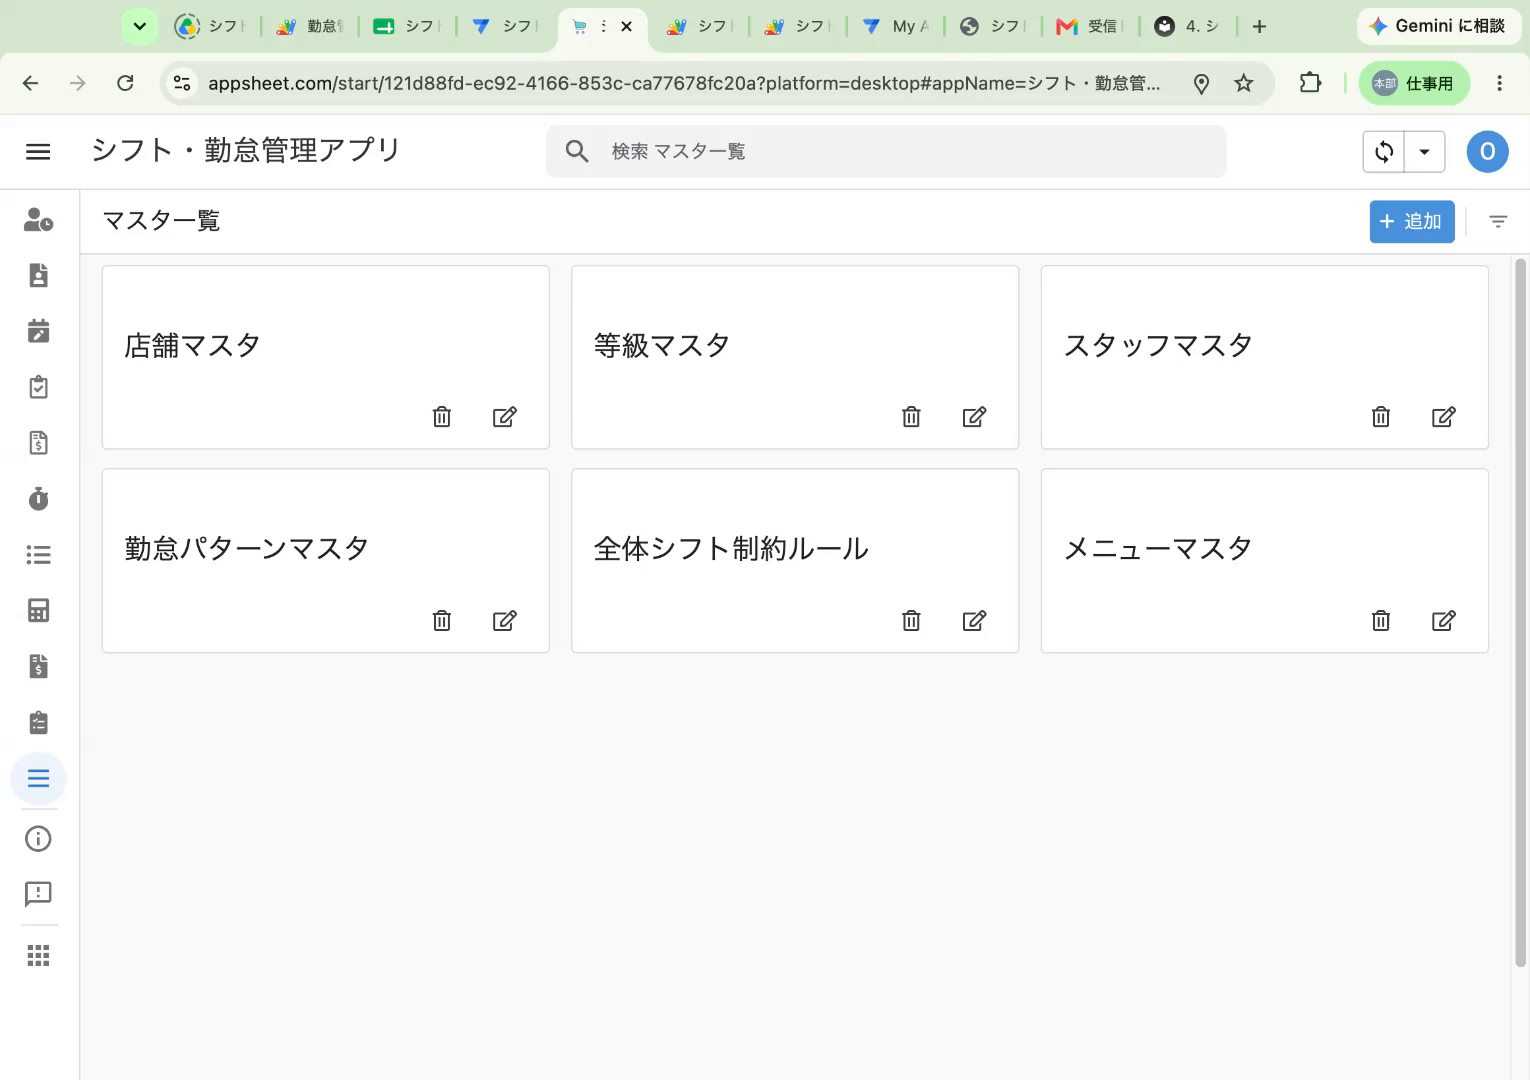Click the 追加 add button
1530x1080 pixels.
pos(1412,221)
